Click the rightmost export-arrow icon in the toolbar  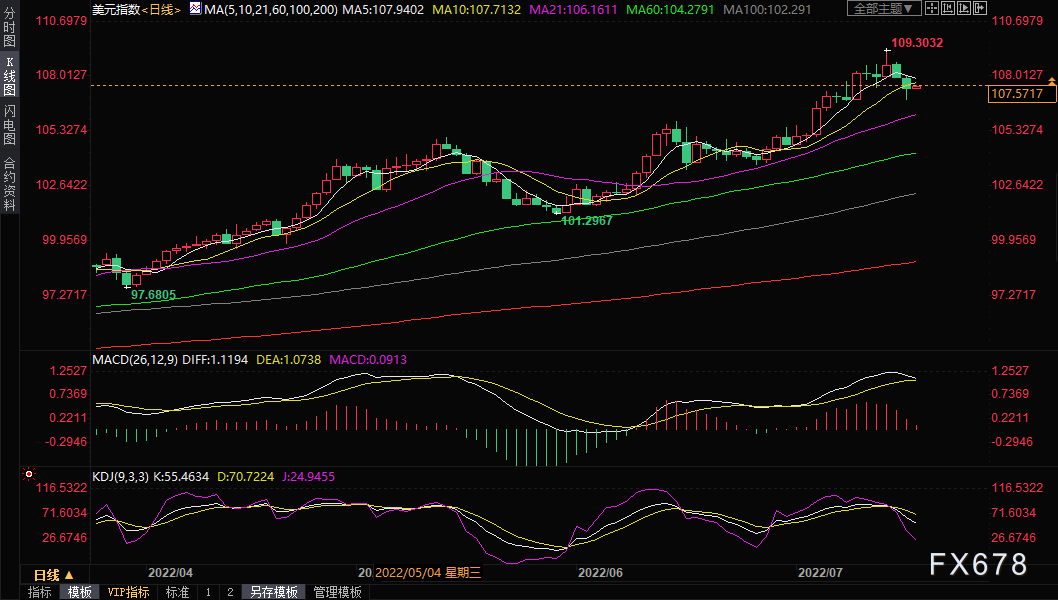980,8
